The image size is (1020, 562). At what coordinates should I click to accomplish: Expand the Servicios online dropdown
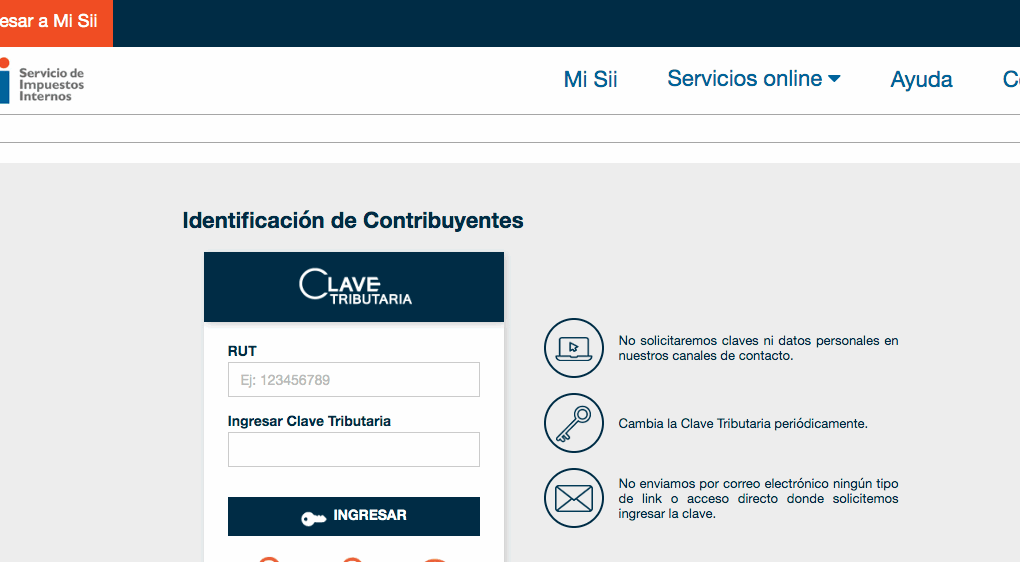753,79
